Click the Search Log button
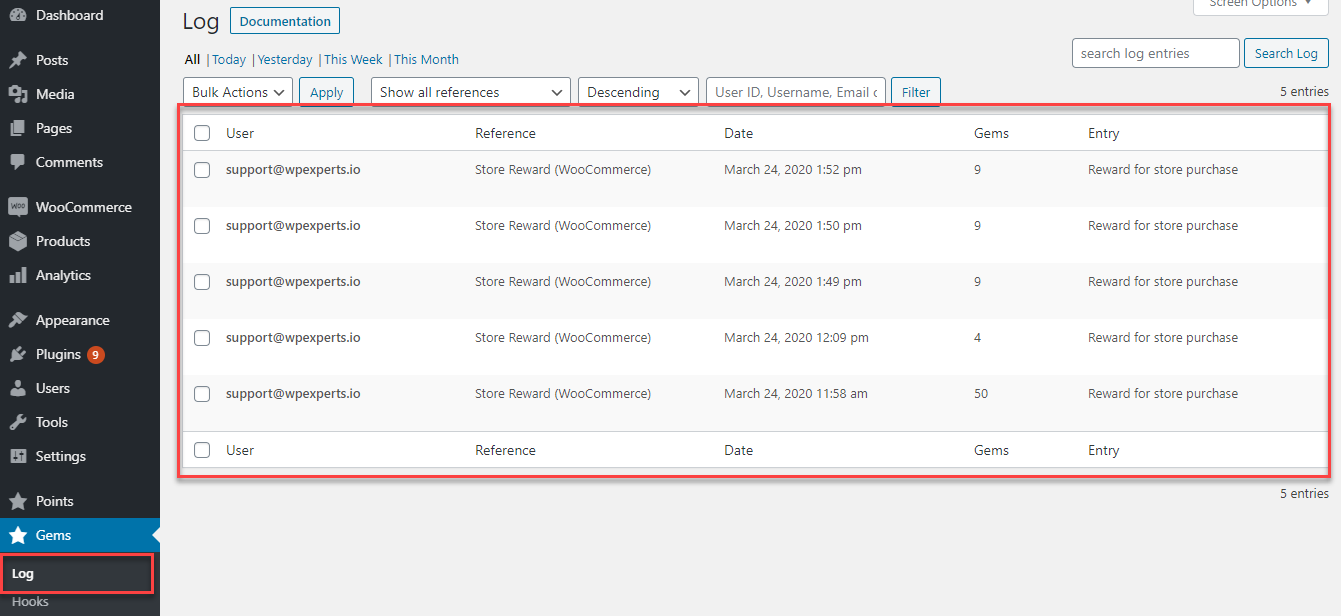This screenshot has height=616, width=1341. [x=1286, y=53]
